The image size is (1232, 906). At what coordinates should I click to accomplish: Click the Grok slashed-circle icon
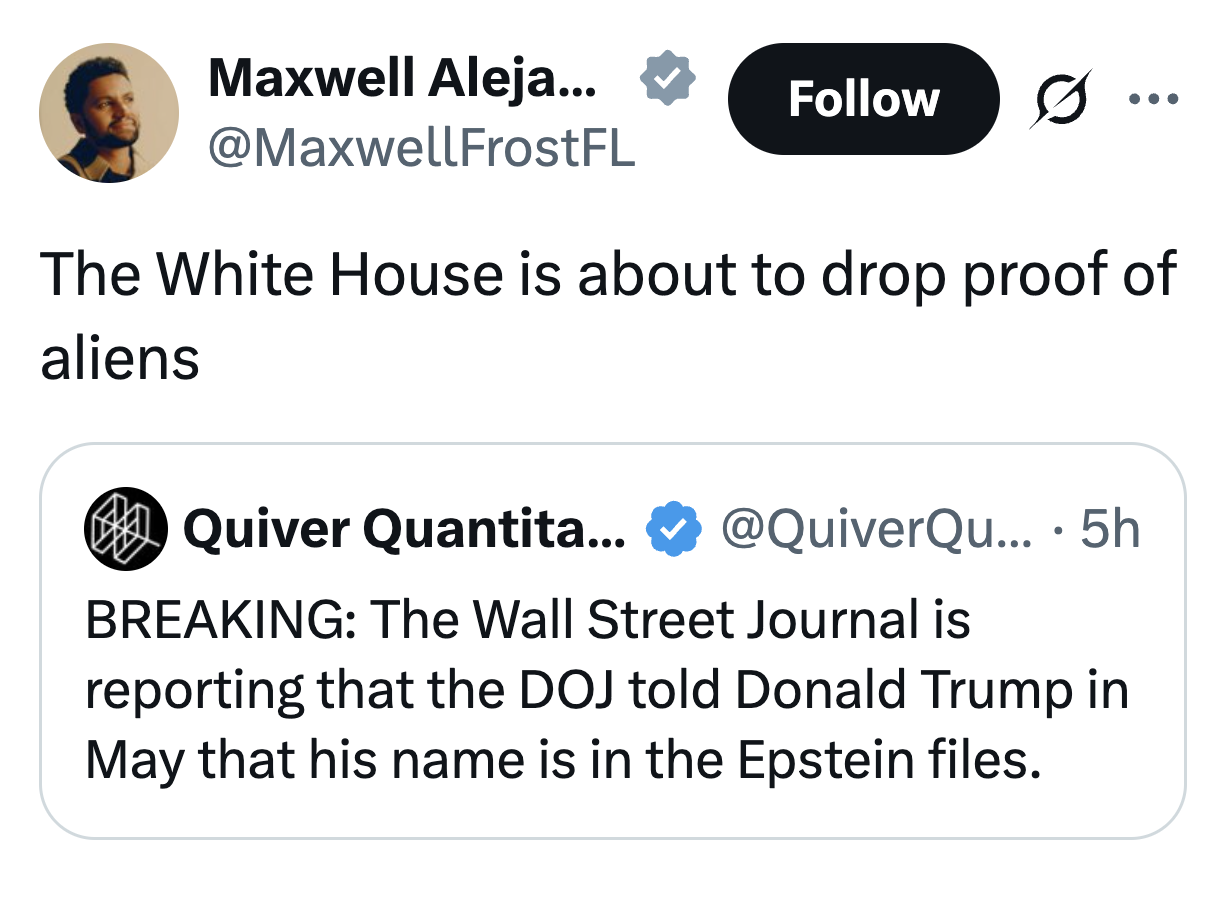coord(1061,99)
